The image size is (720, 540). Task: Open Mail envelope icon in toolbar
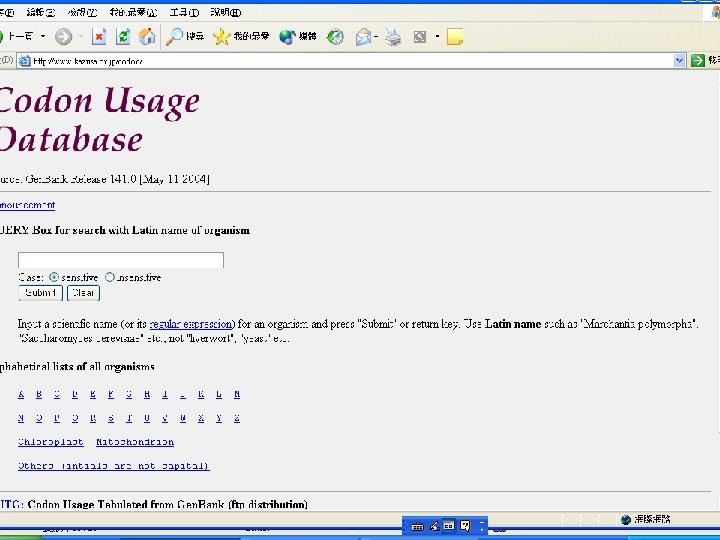(363, 36)
